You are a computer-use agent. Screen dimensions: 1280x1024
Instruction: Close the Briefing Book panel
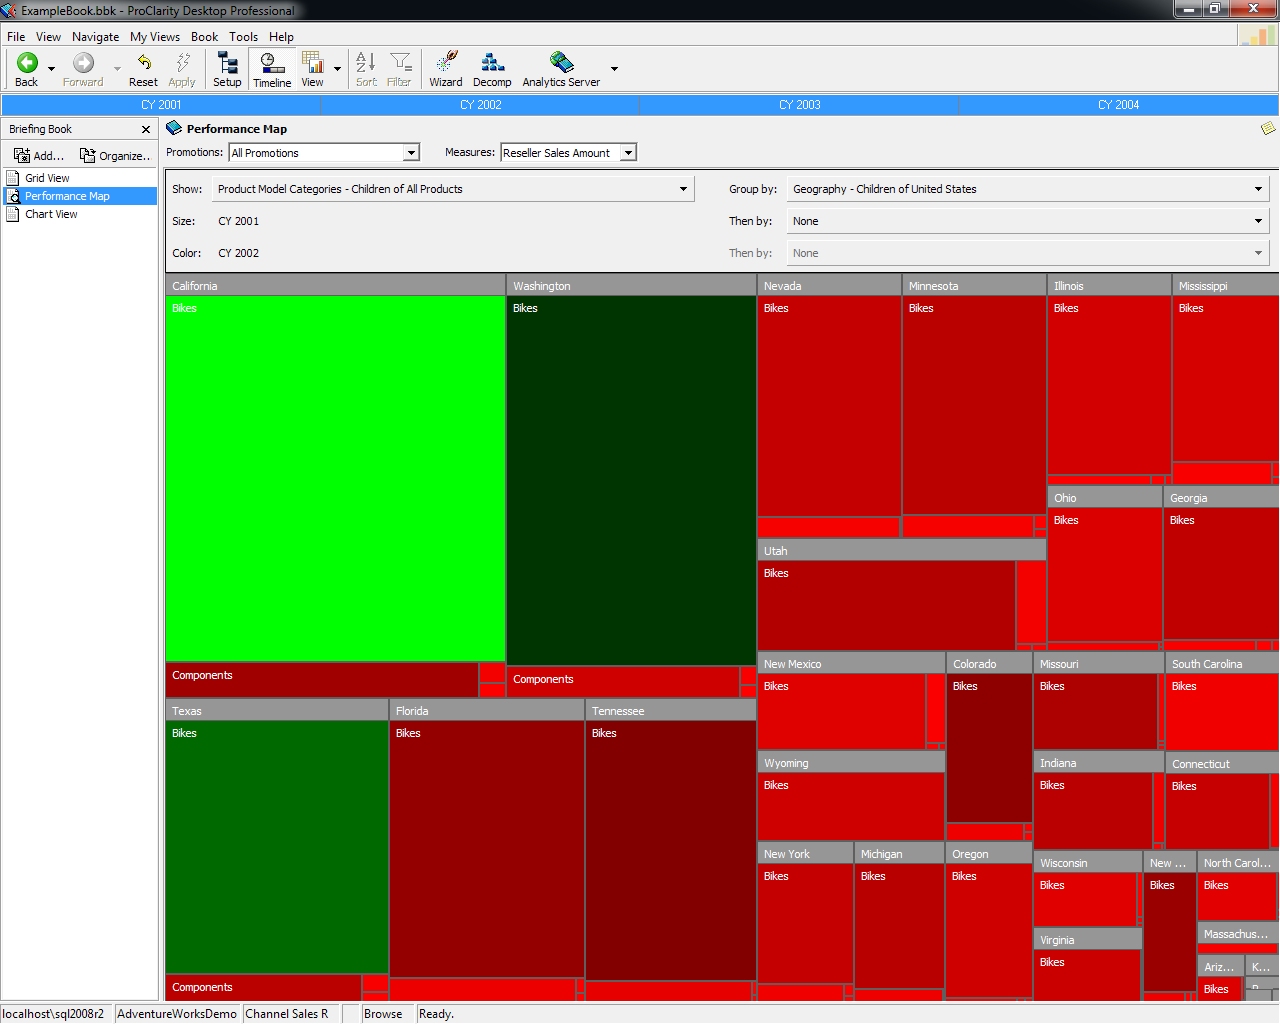[146, 130]
